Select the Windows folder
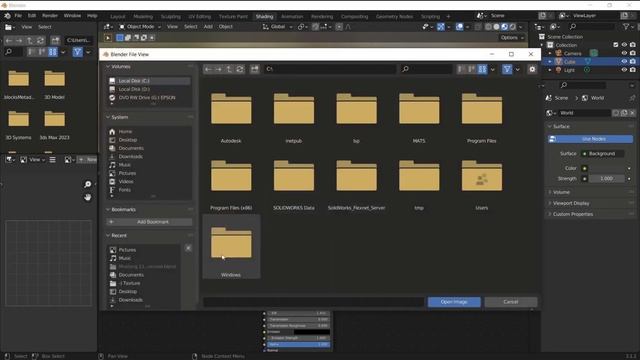The image size is (640, 360). click(231, 247)
